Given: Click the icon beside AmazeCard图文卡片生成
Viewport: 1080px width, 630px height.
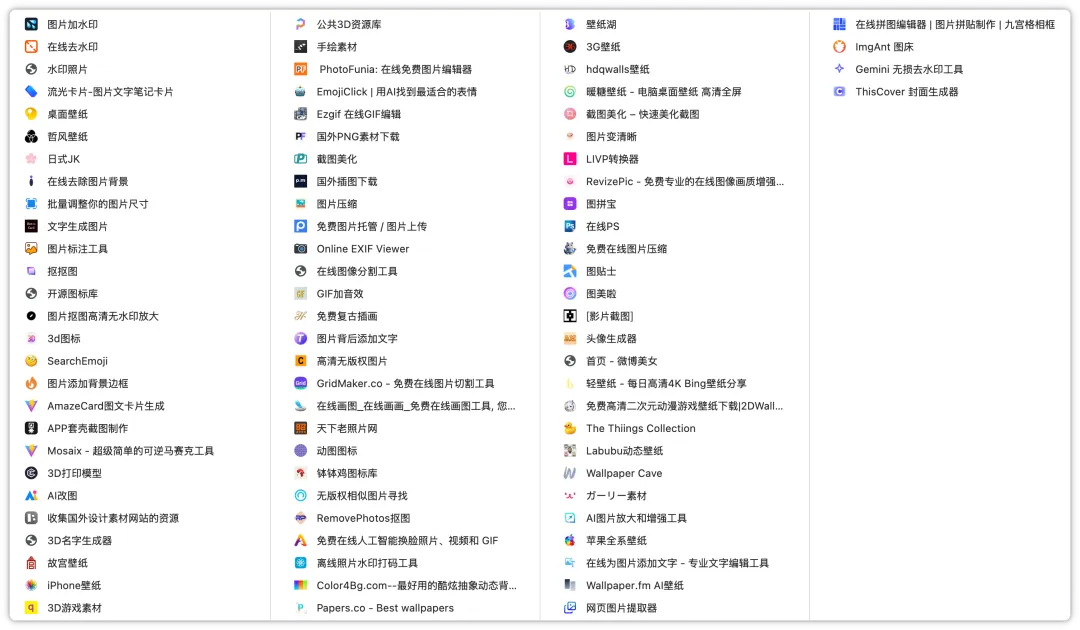Looking at the screenshot, I should [x=31, y=406].
